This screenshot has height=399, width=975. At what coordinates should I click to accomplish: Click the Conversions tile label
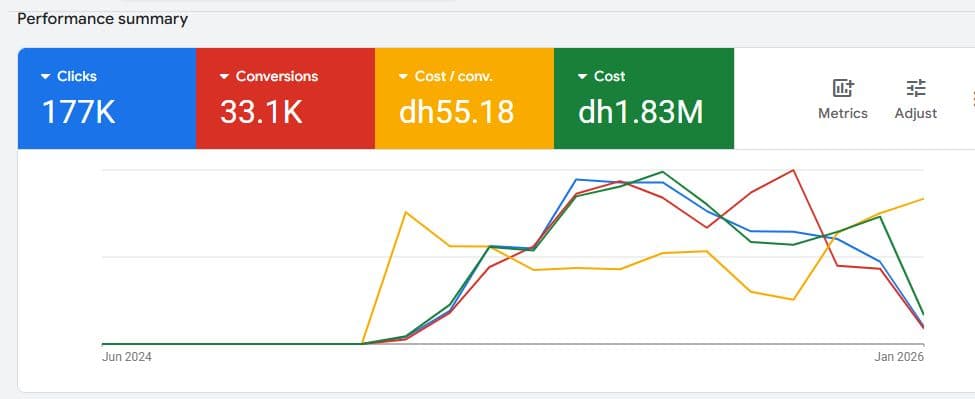(277, 76)
